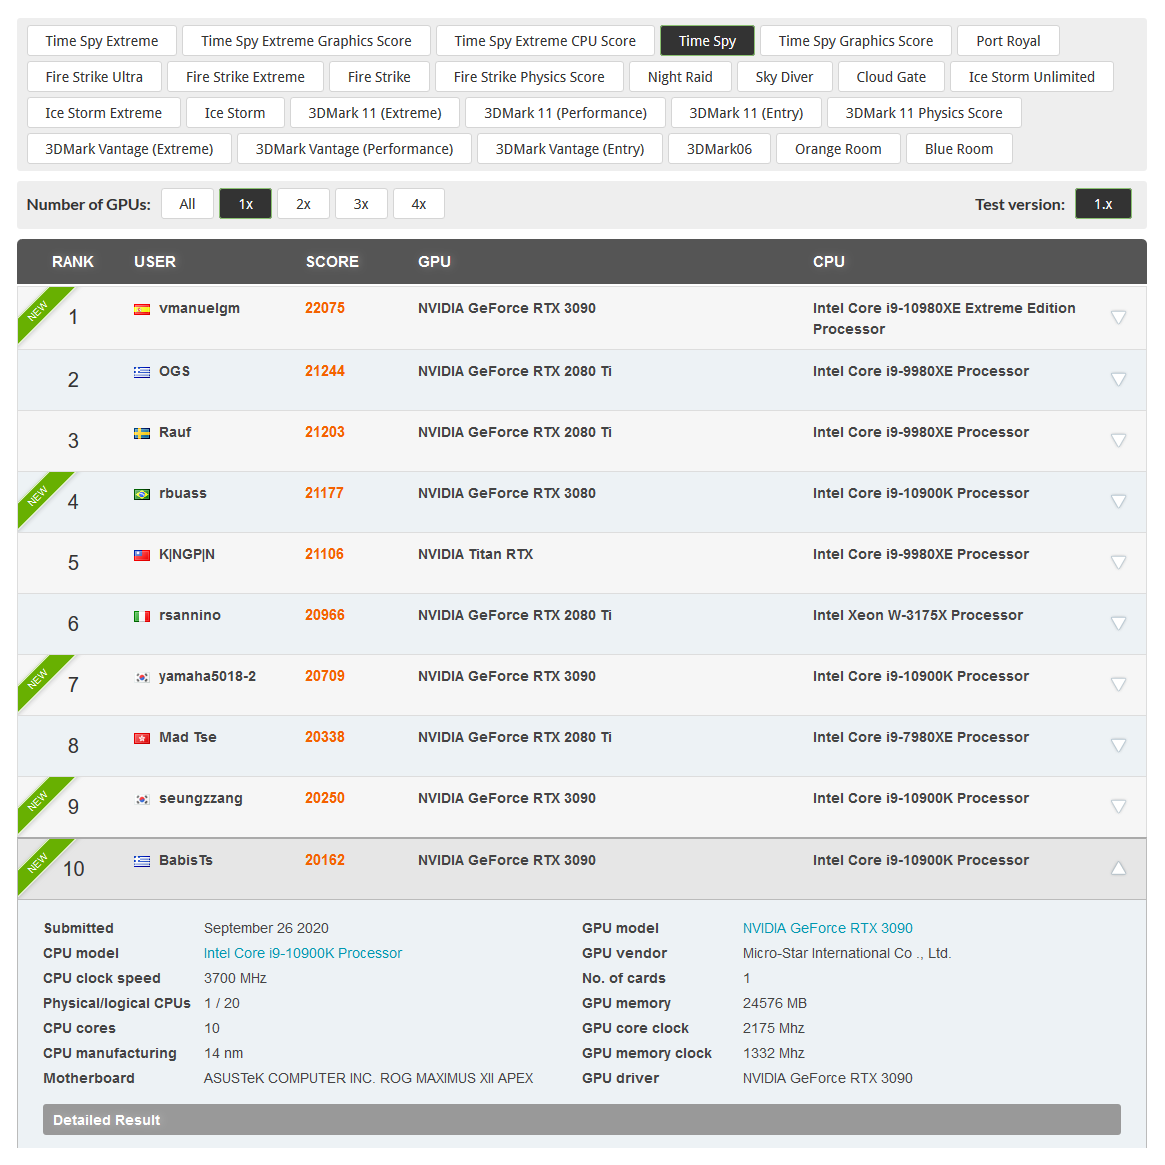Viewport: 1165px width, 1165px height.
Task: Open 3DMark Vantage (Performance) tab
Action: 354,149
